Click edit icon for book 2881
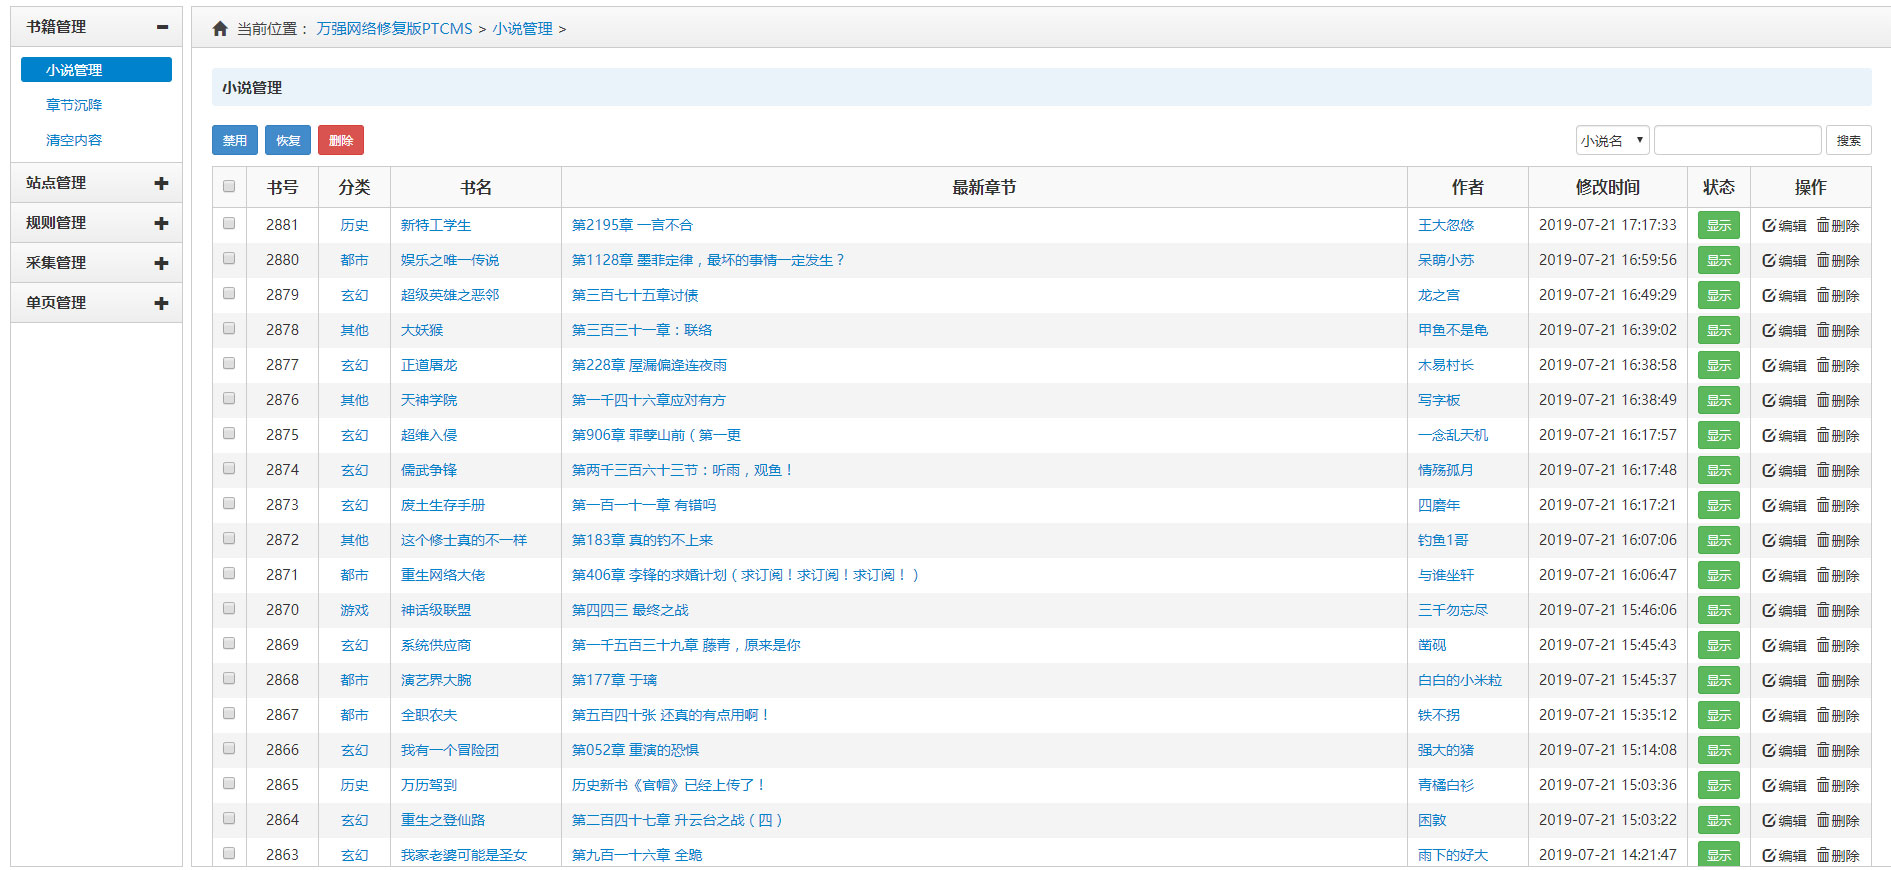 (x=1769, y=226)
